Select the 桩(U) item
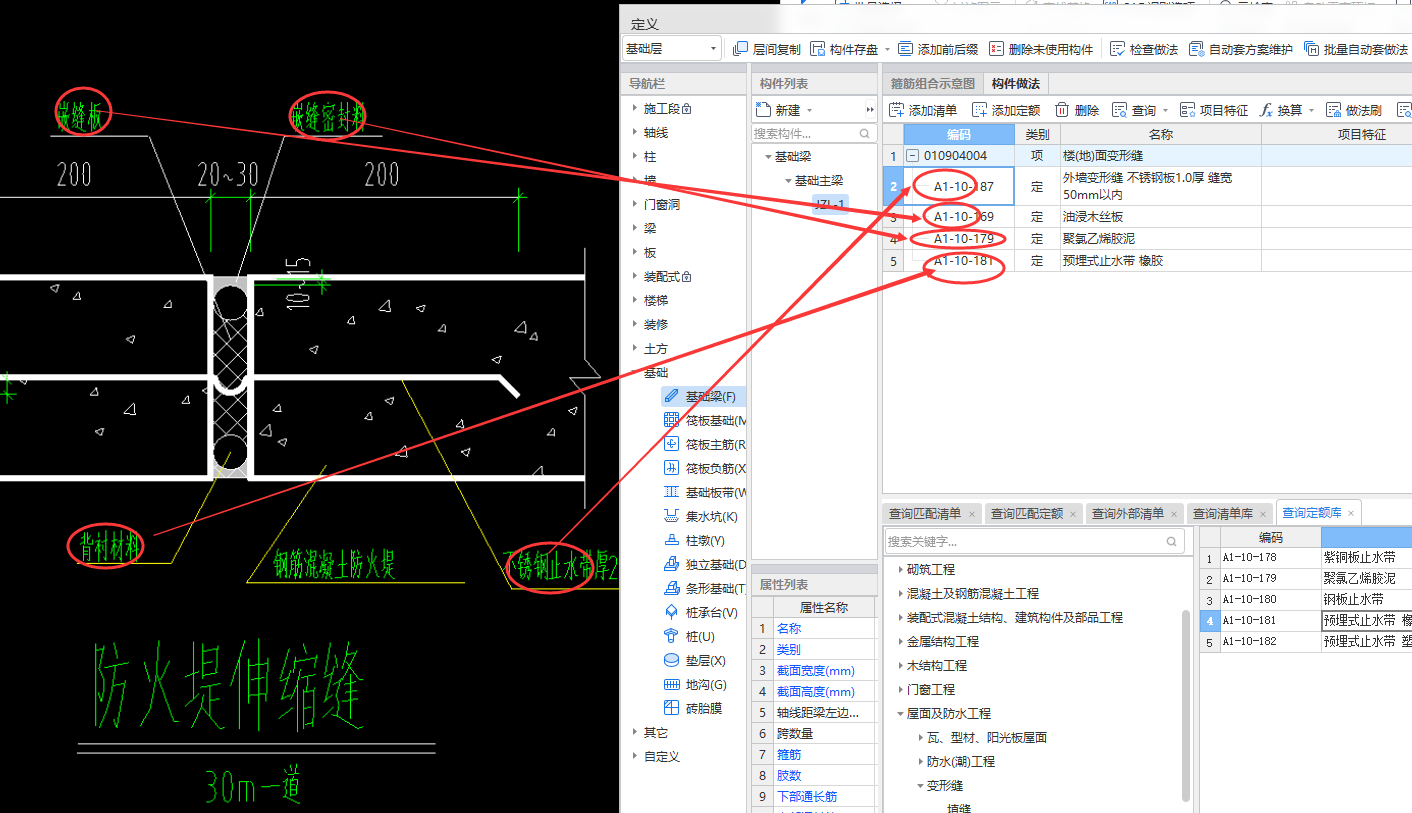Image resolution: width=1412 pixels, height=813 pixels. [690, 637]
